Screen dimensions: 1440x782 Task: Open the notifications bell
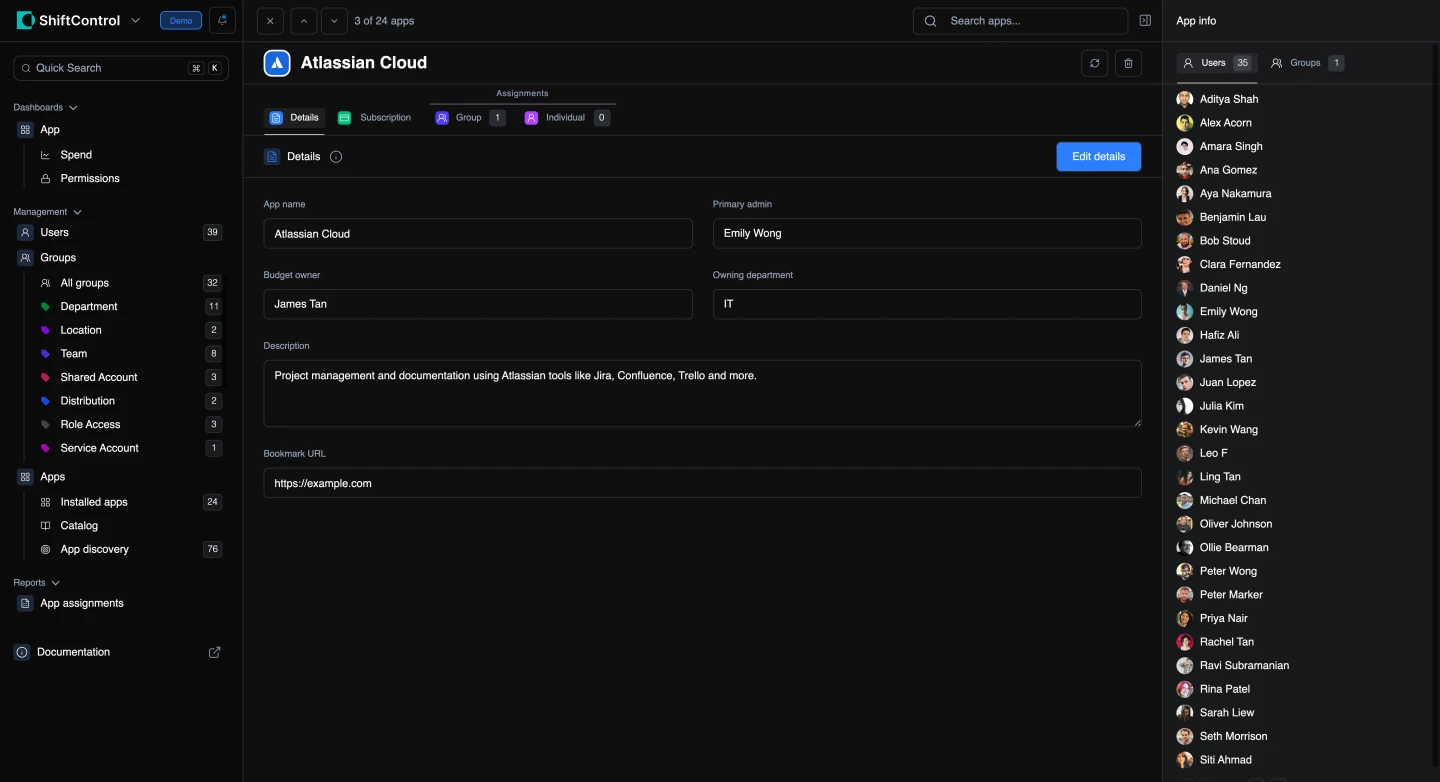222,20
